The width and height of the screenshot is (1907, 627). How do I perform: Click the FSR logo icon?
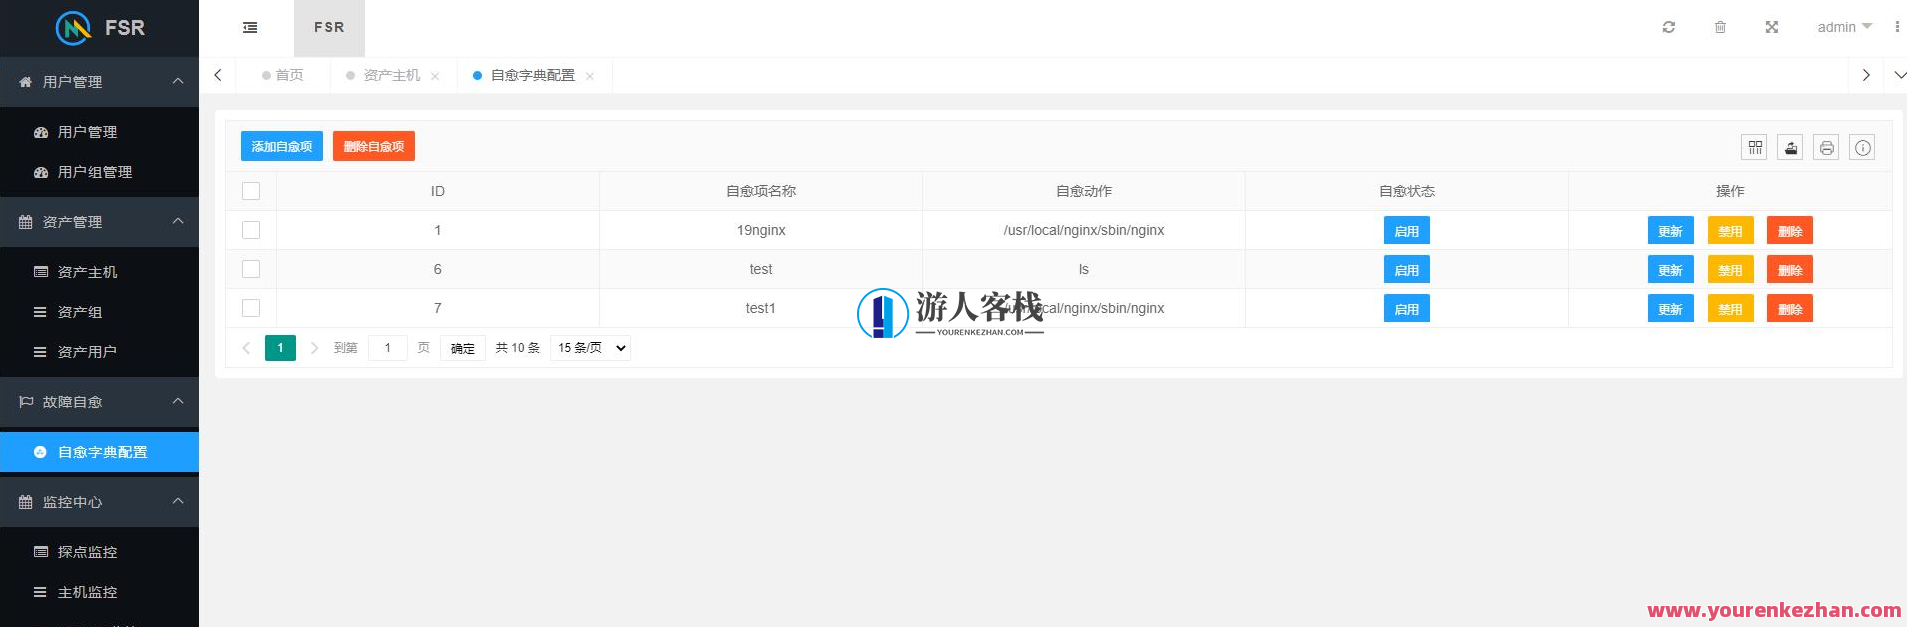point(73,28)
